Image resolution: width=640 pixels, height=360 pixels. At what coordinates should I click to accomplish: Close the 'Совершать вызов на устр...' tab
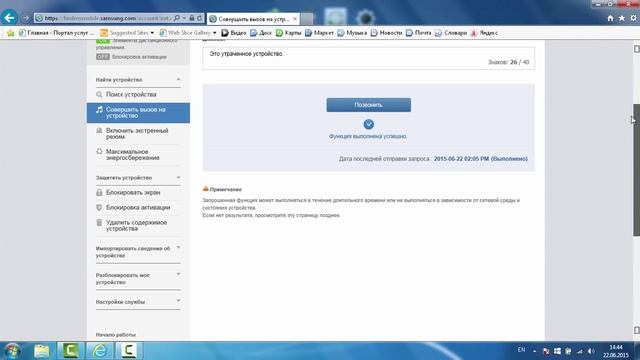click(295, 19)
